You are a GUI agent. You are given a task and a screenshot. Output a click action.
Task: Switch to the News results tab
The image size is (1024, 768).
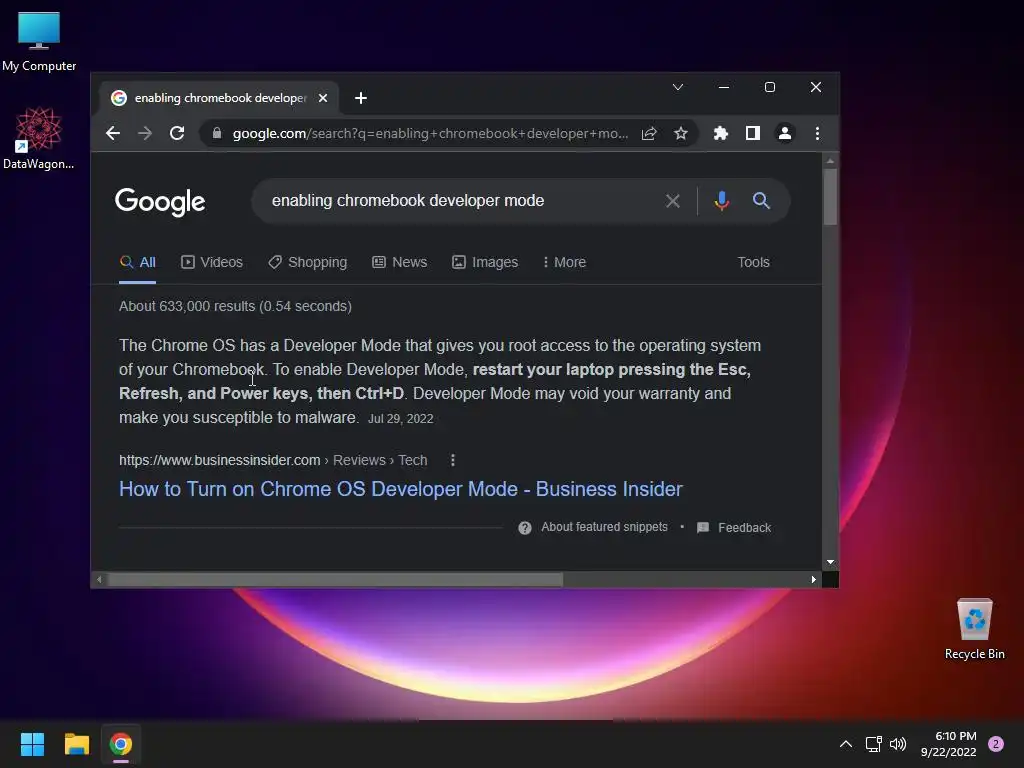pos(400,262)
